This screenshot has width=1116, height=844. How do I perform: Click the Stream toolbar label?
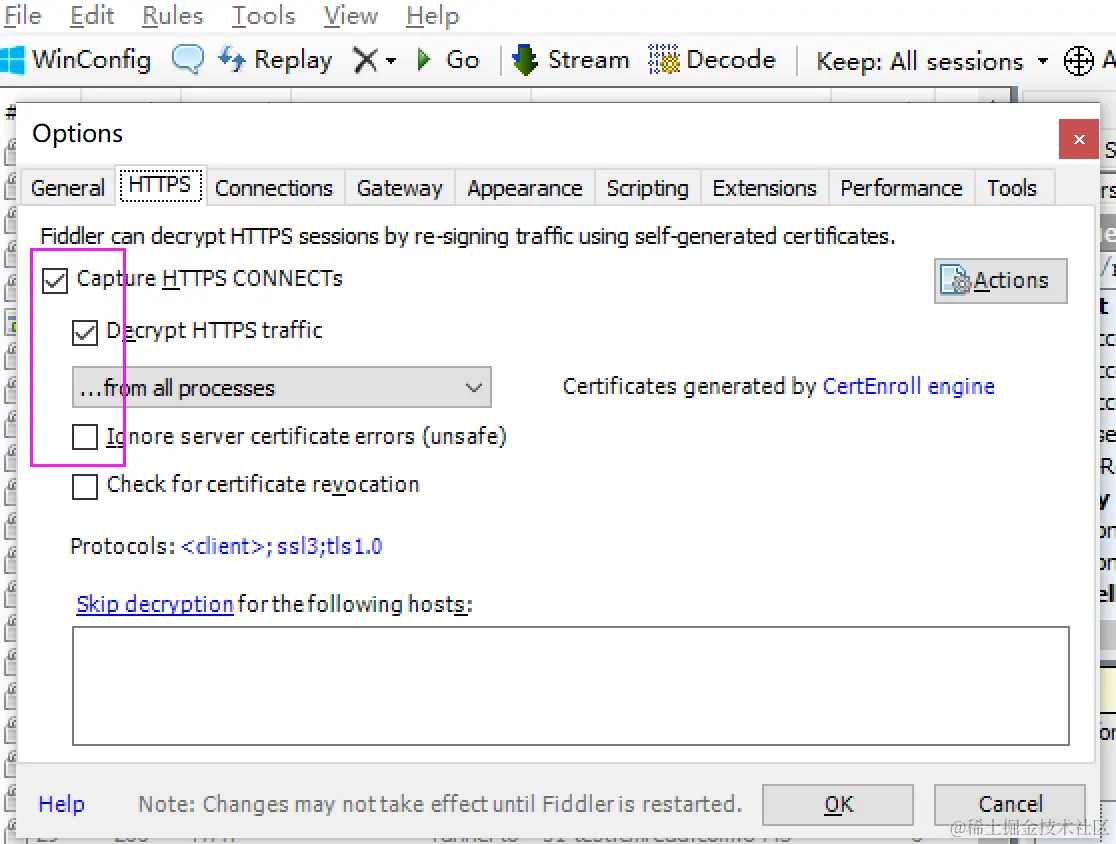tap(589, 60)
